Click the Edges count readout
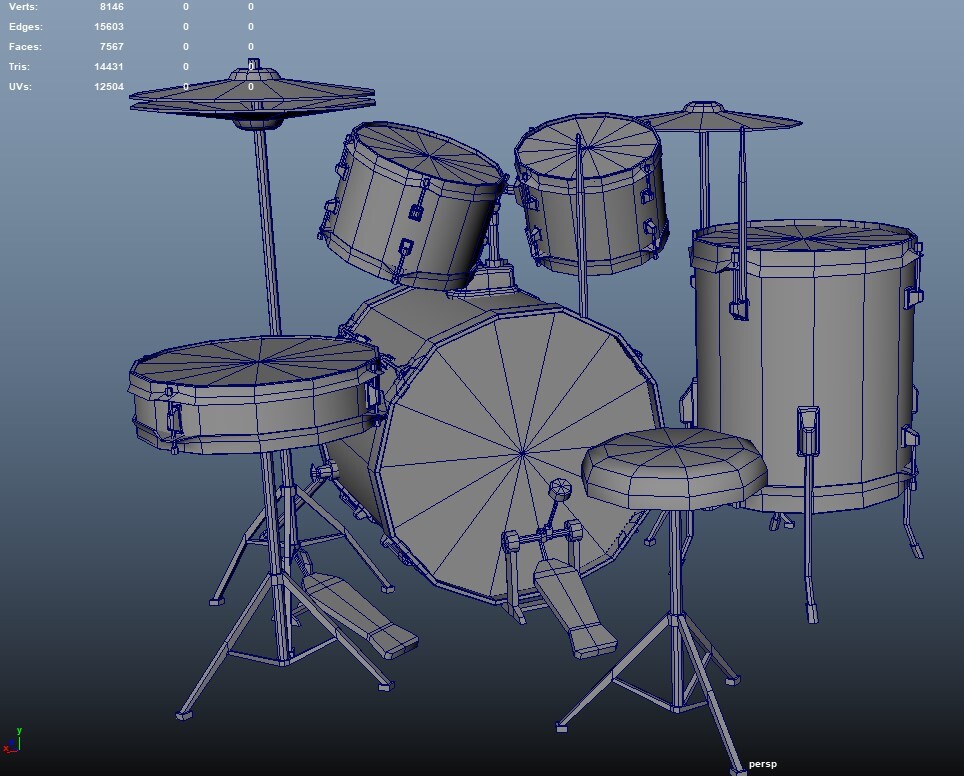The height and width of the screenshot is (776, 964). (x=110, y=26)
